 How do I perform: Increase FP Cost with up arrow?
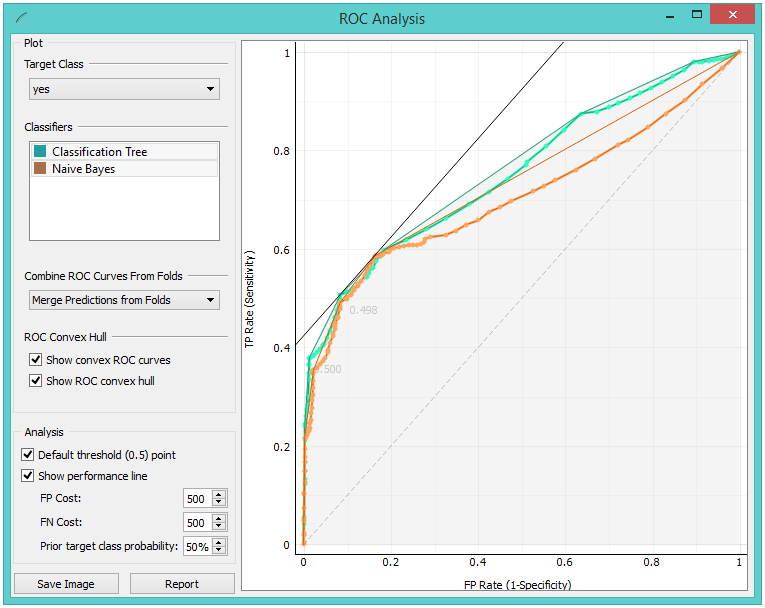pos(220,494)
